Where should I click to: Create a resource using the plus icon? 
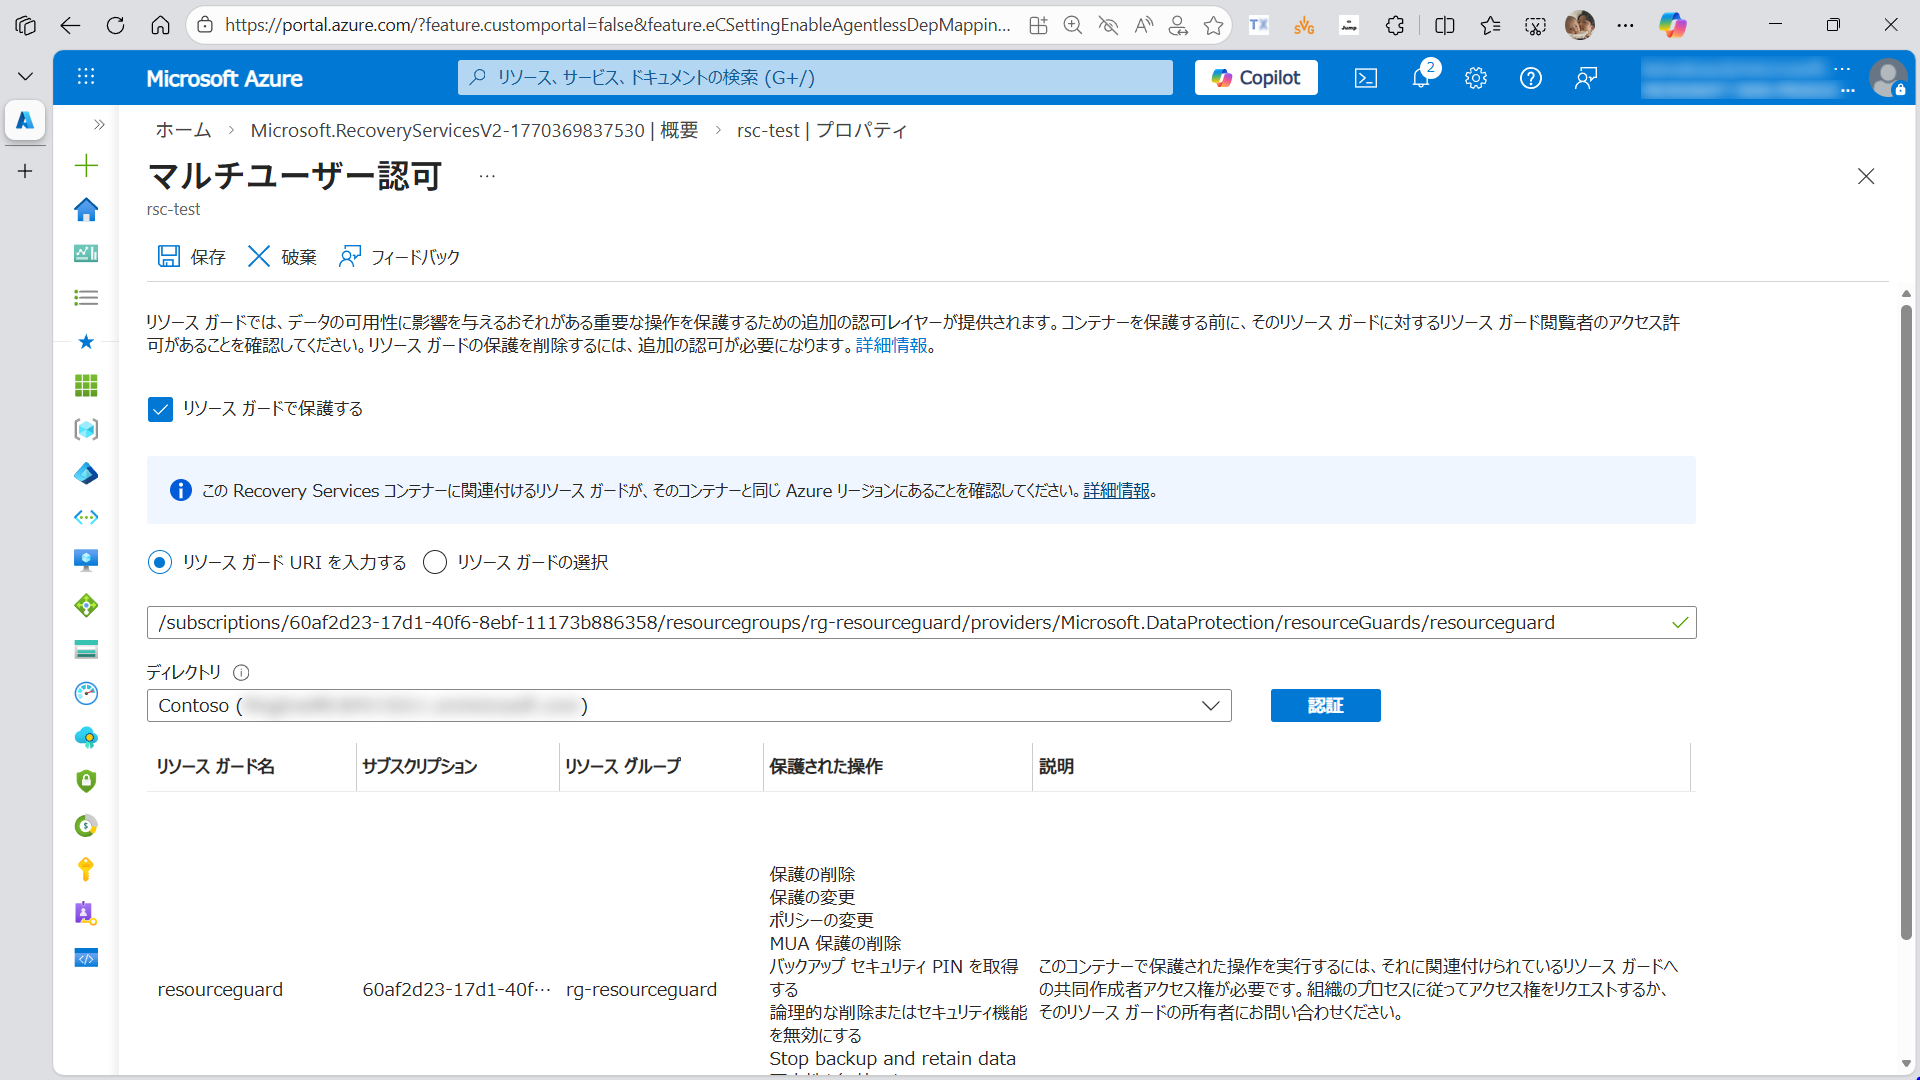86,166
